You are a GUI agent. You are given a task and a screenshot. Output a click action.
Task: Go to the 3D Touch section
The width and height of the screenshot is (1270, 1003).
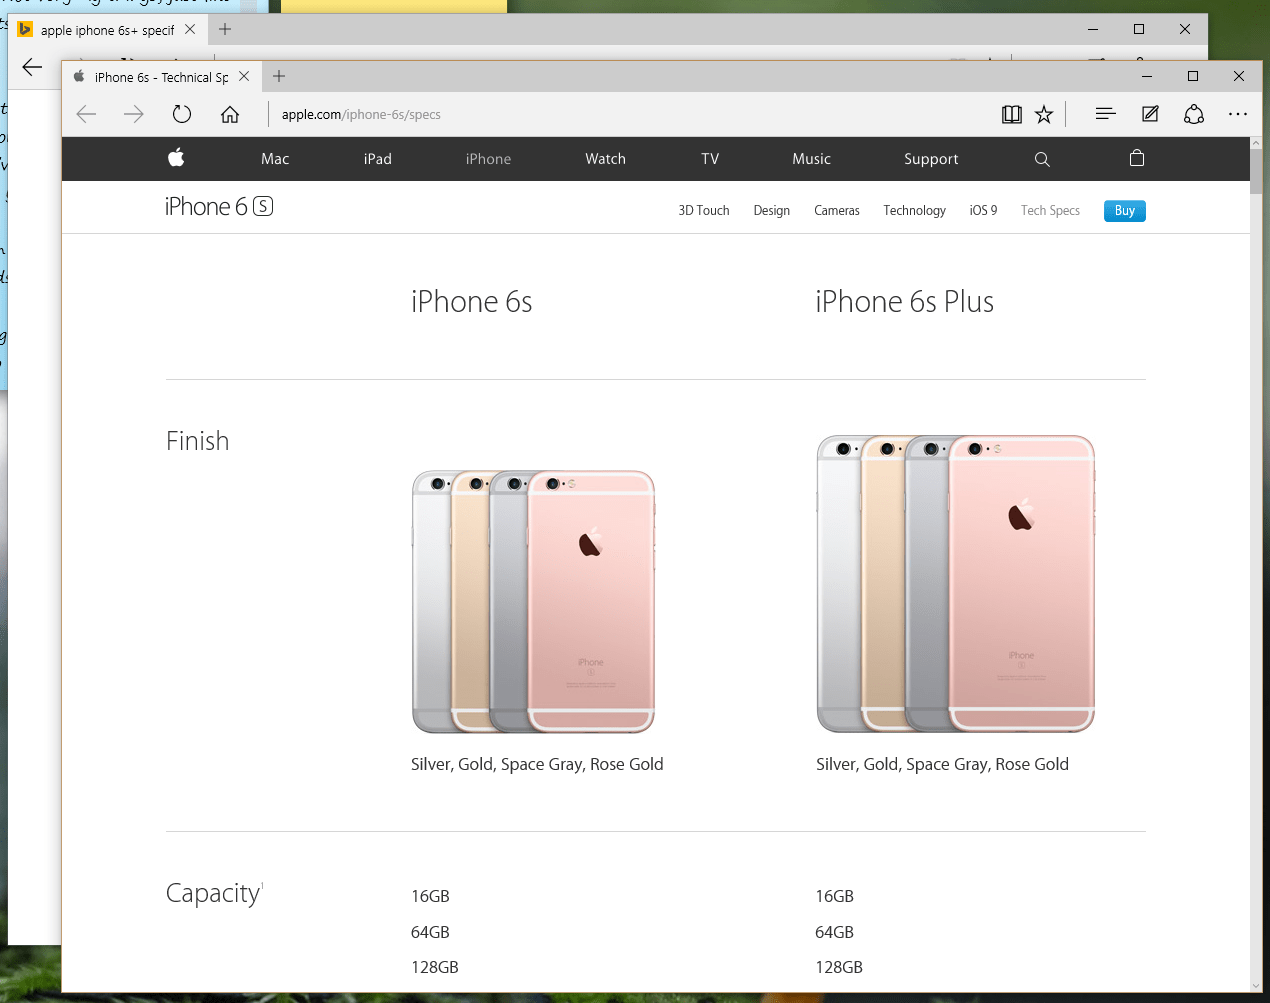704,211
